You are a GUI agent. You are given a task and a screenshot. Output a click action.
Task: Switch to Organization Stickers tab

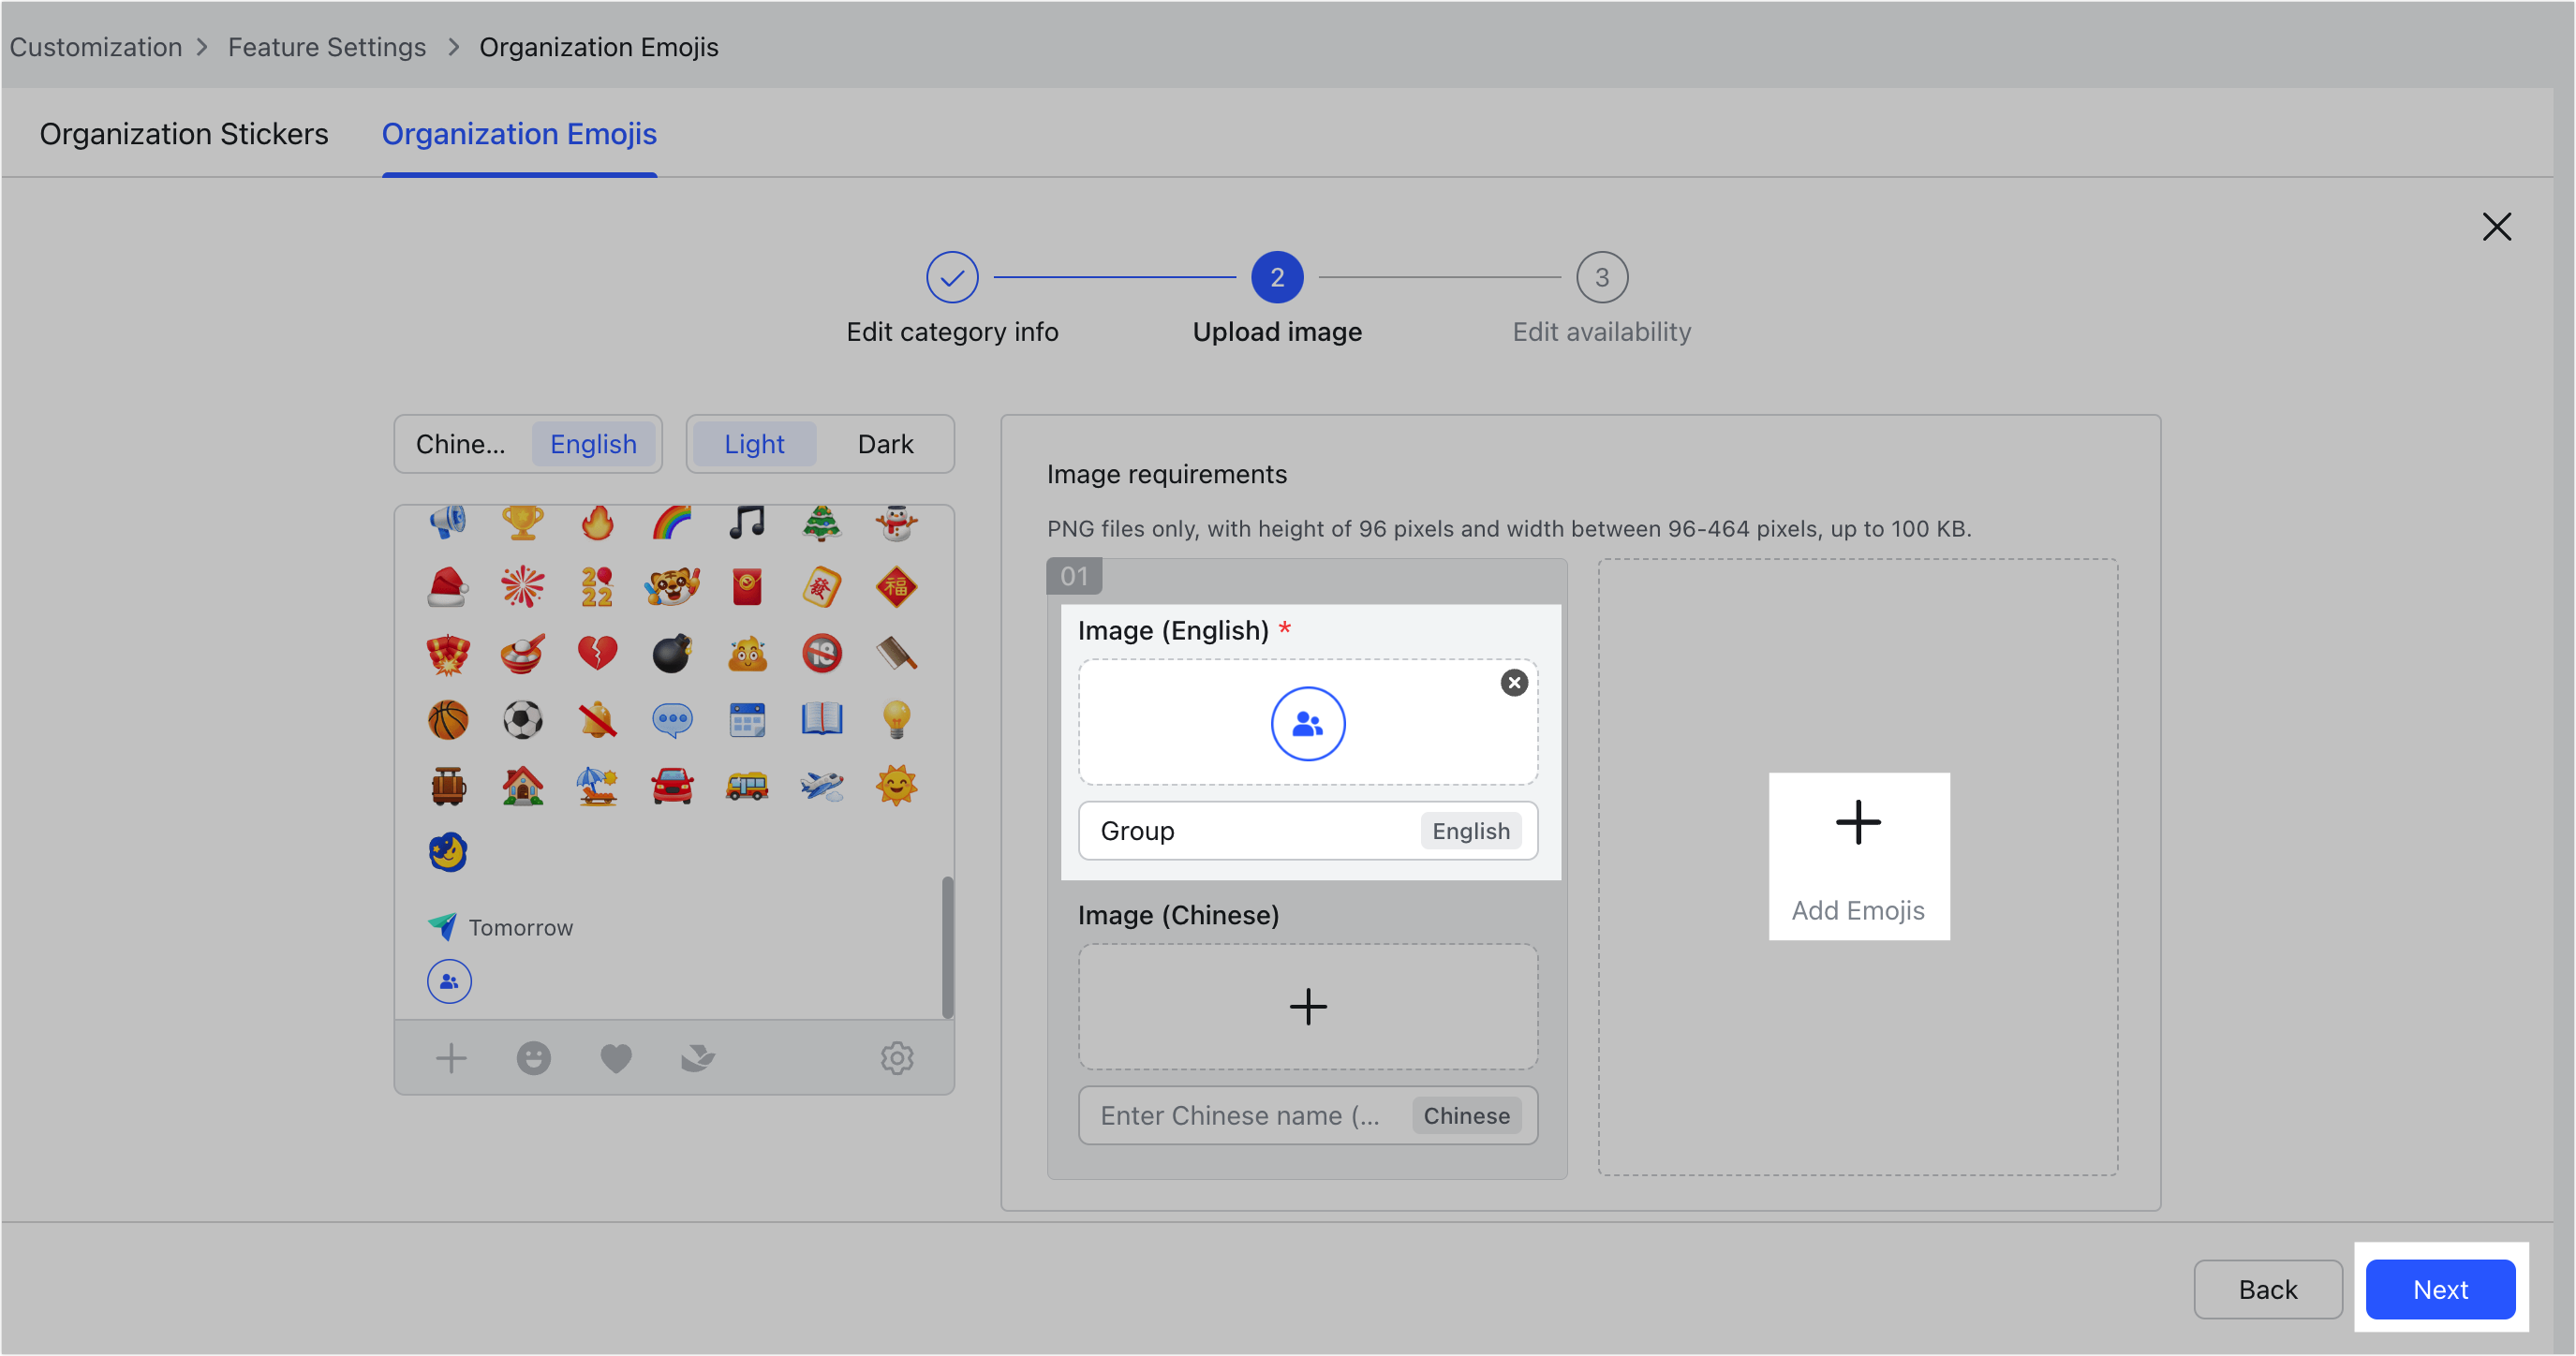pyautogui.click(x=184, y=133)
